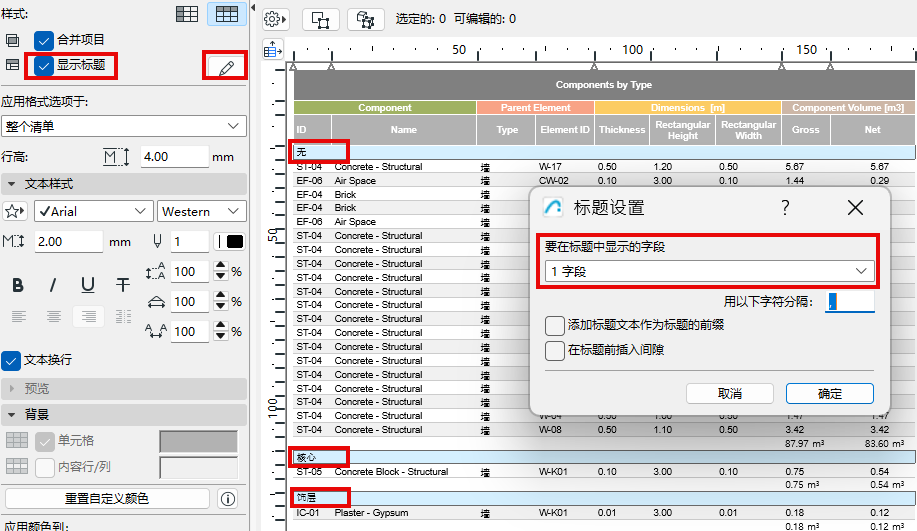
Task: Enable 添加标题文本作为标题的前缀 checkbox
Action: click(x=554, y=325)
